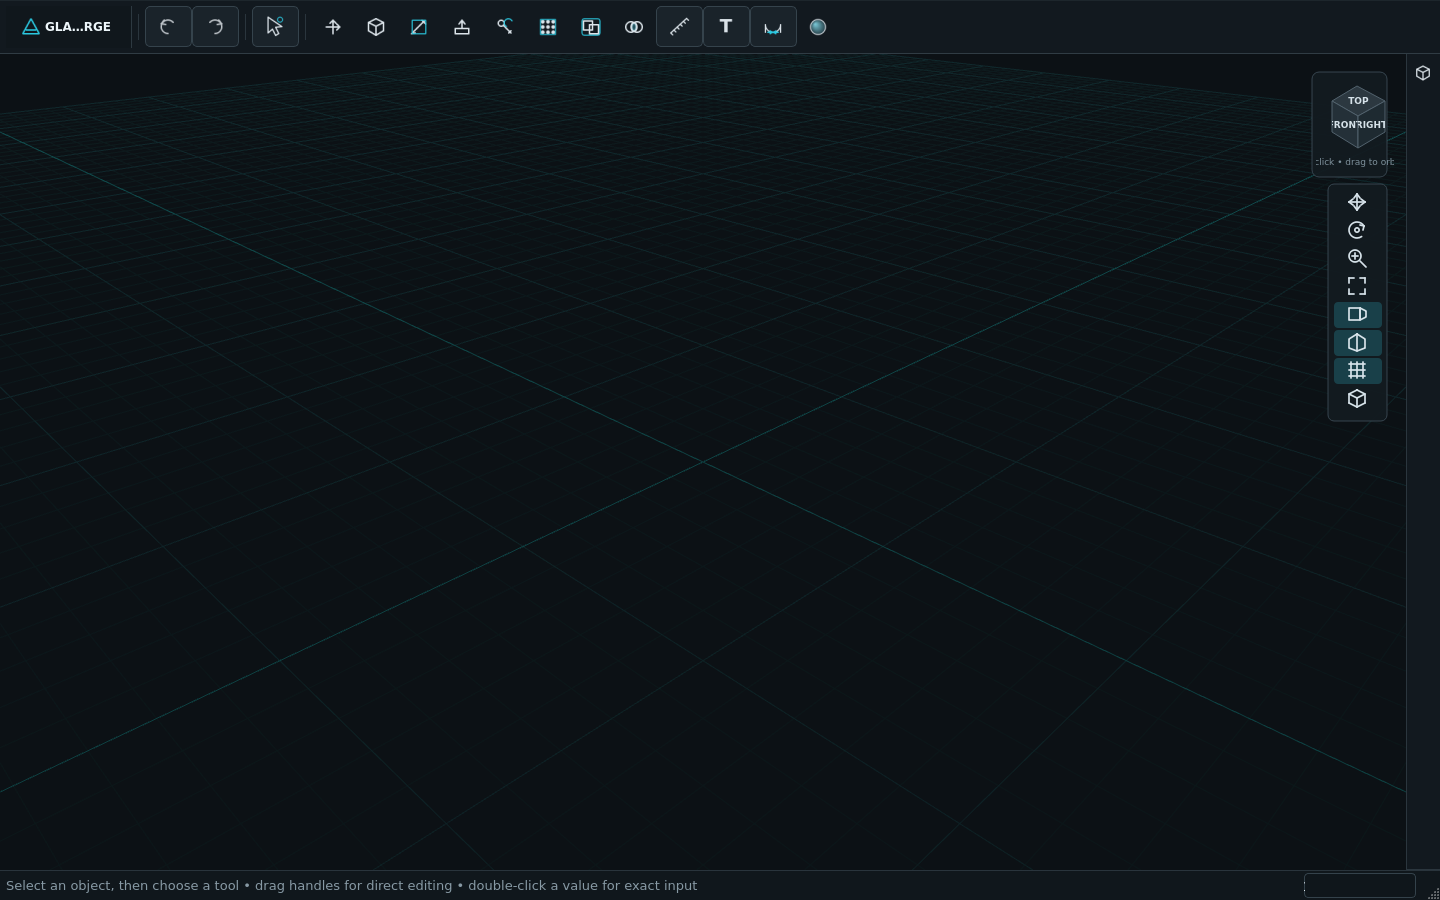Select the Text tool
The image size is (1440, 900).
(x=726, y=27)
